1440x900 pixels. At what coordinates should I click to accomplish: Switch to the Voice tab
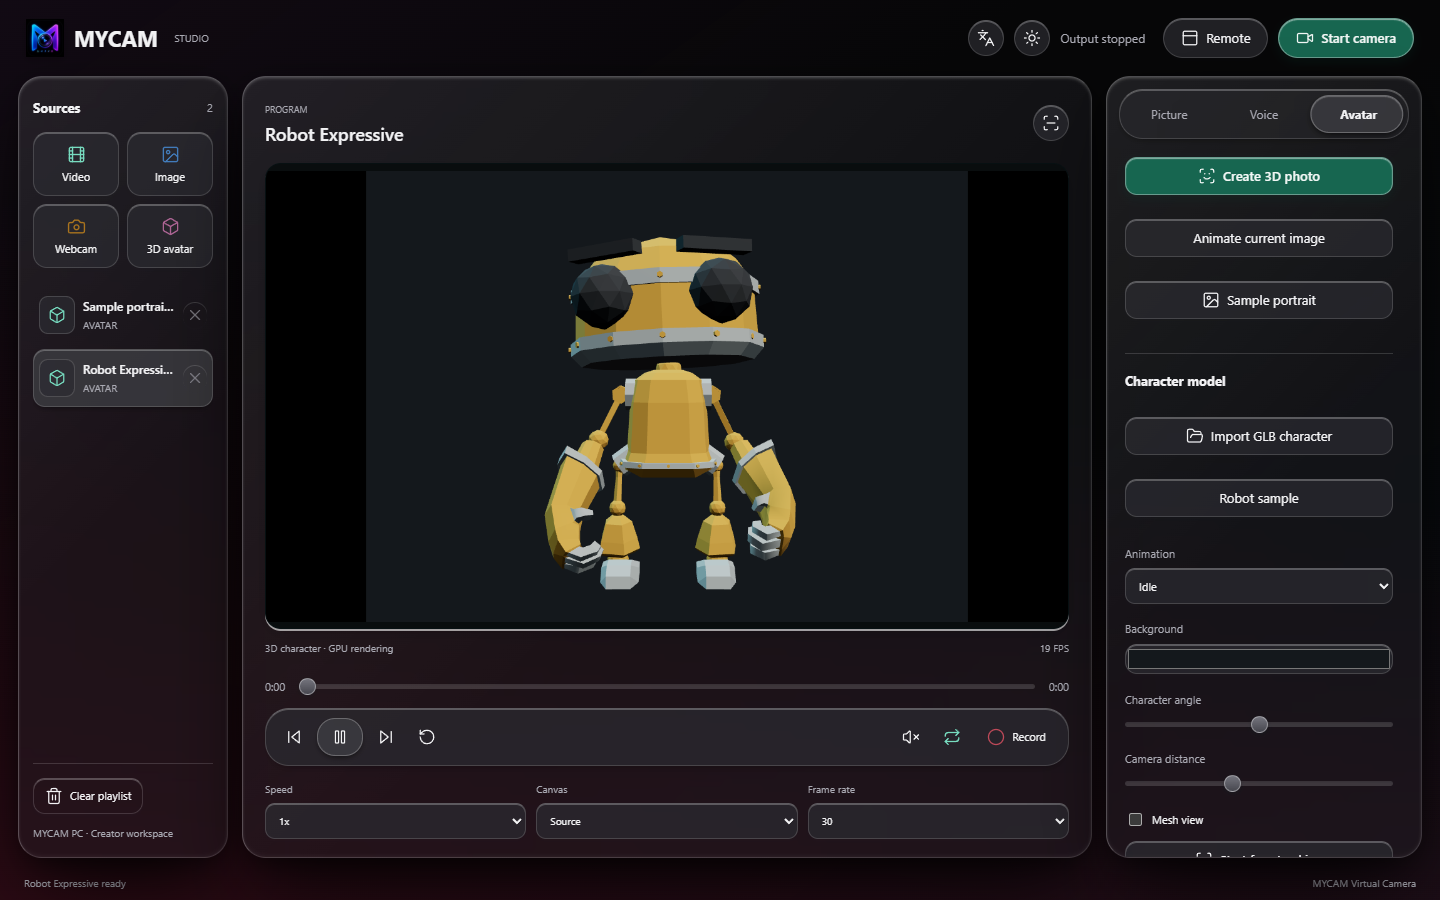coord(1264,115)
